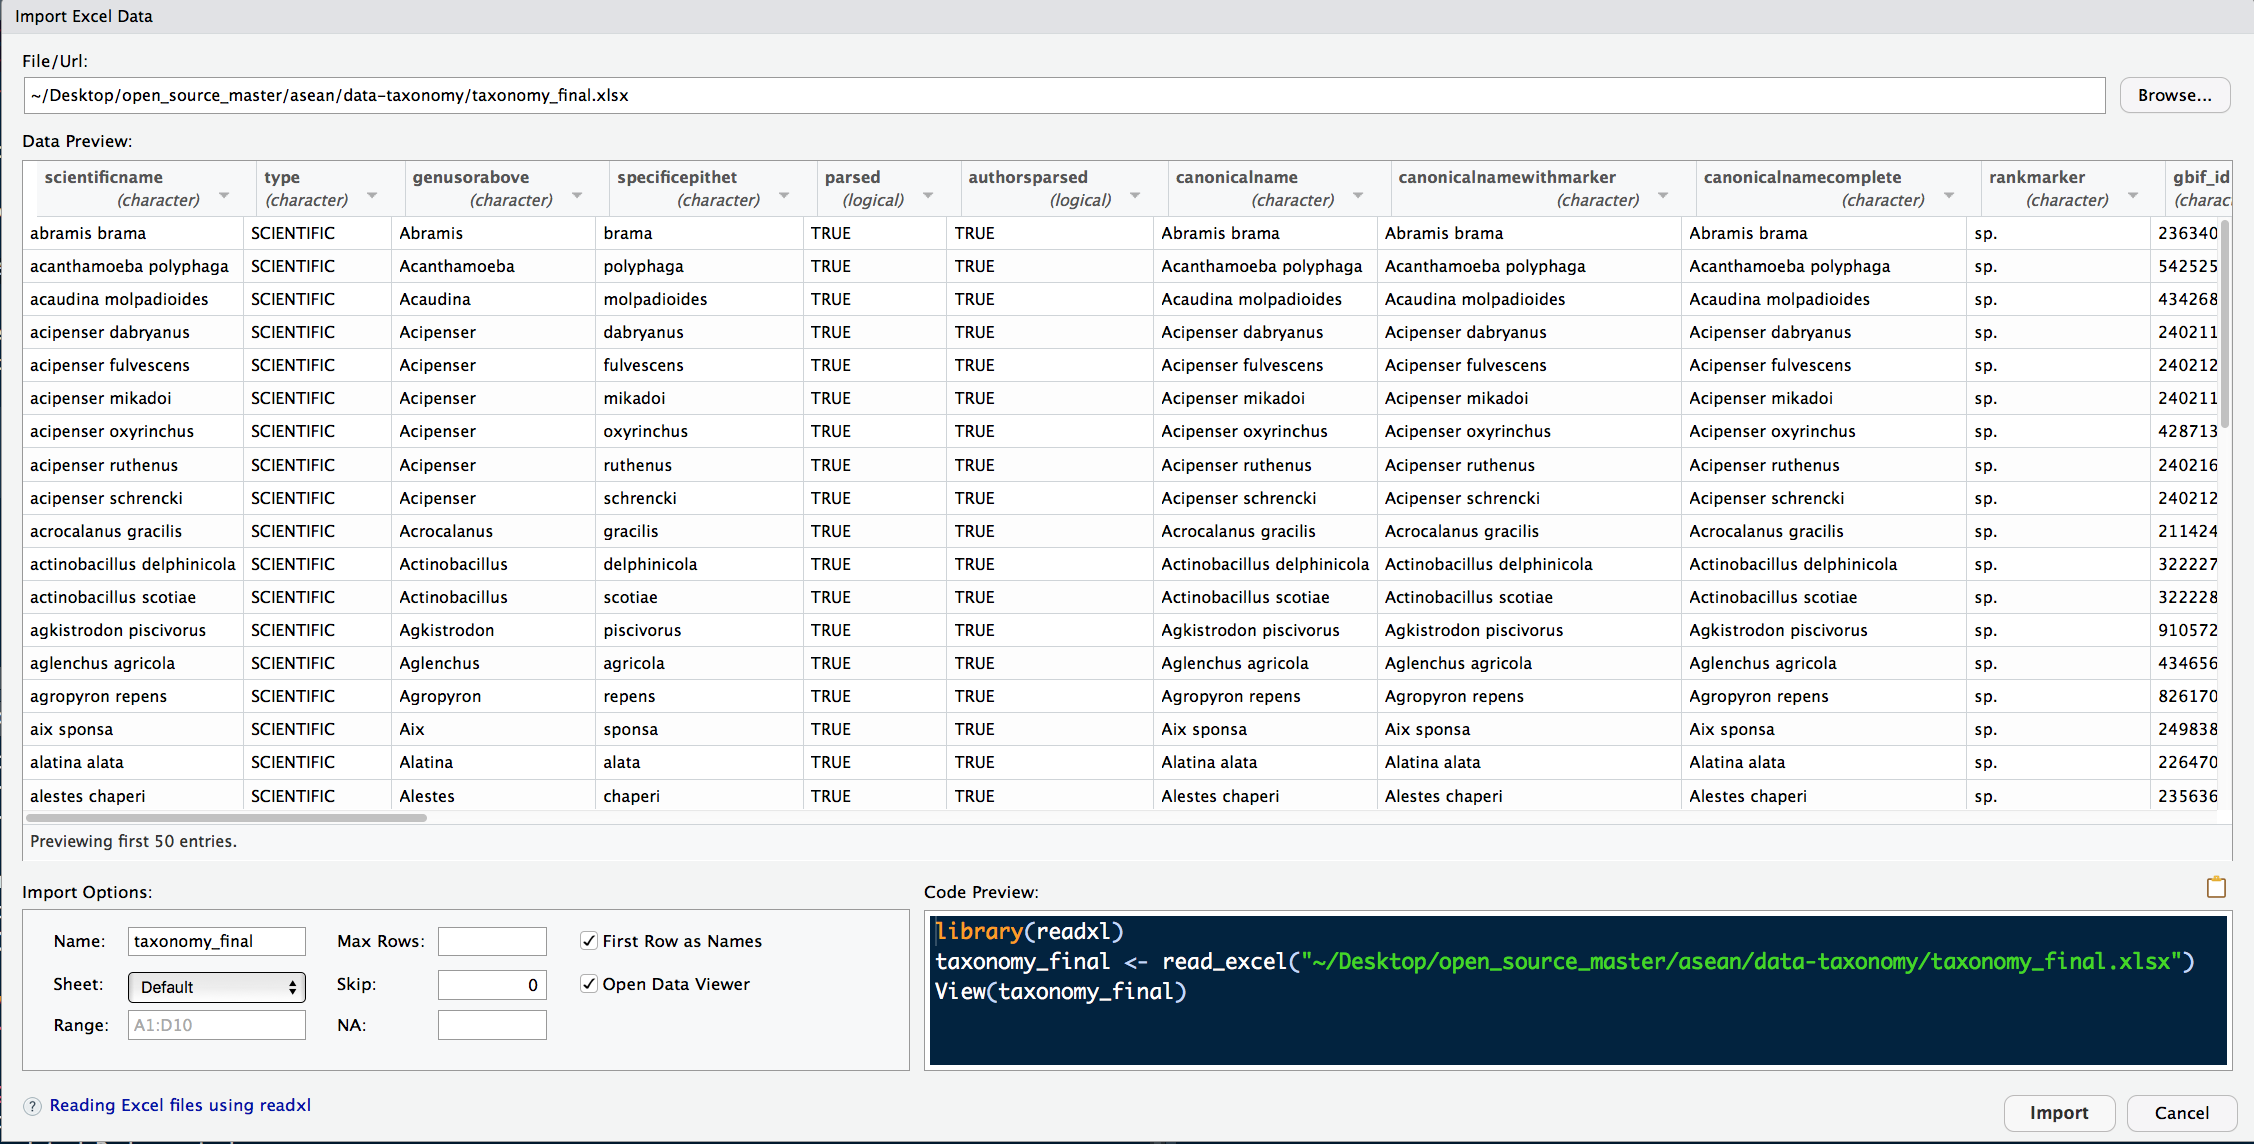
Task: Open rankmarker column type dropdown
Action: click(x=2133, y=196)
